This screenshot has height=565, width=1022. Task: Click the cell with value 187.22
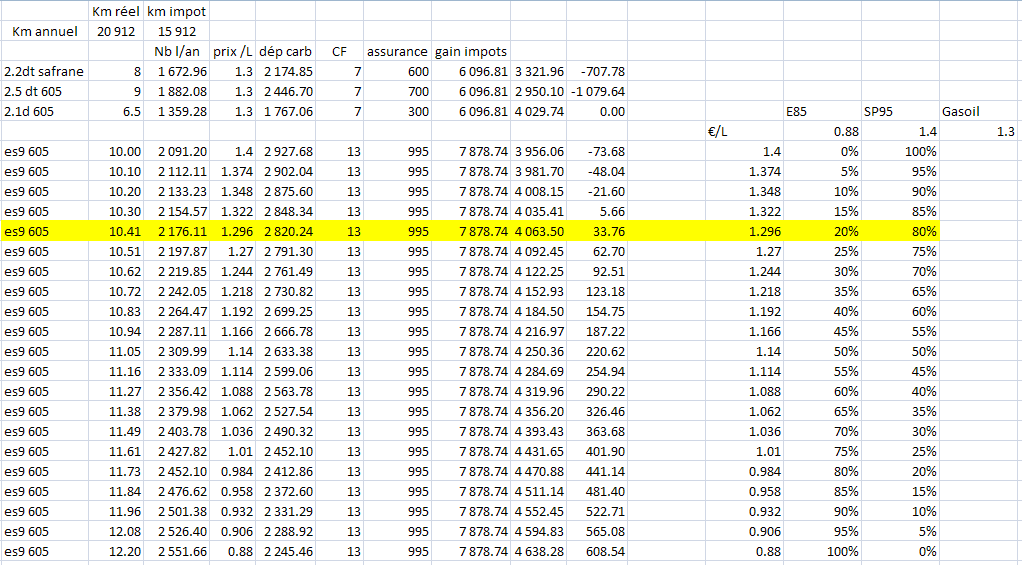(x=596, y=332)
